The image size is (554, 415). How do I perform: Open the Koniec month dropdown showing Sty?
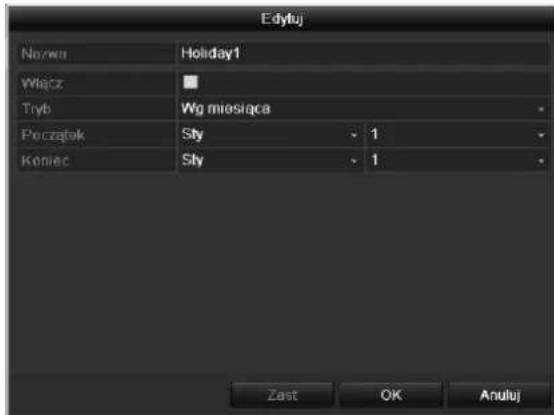(x=270, y=160)
